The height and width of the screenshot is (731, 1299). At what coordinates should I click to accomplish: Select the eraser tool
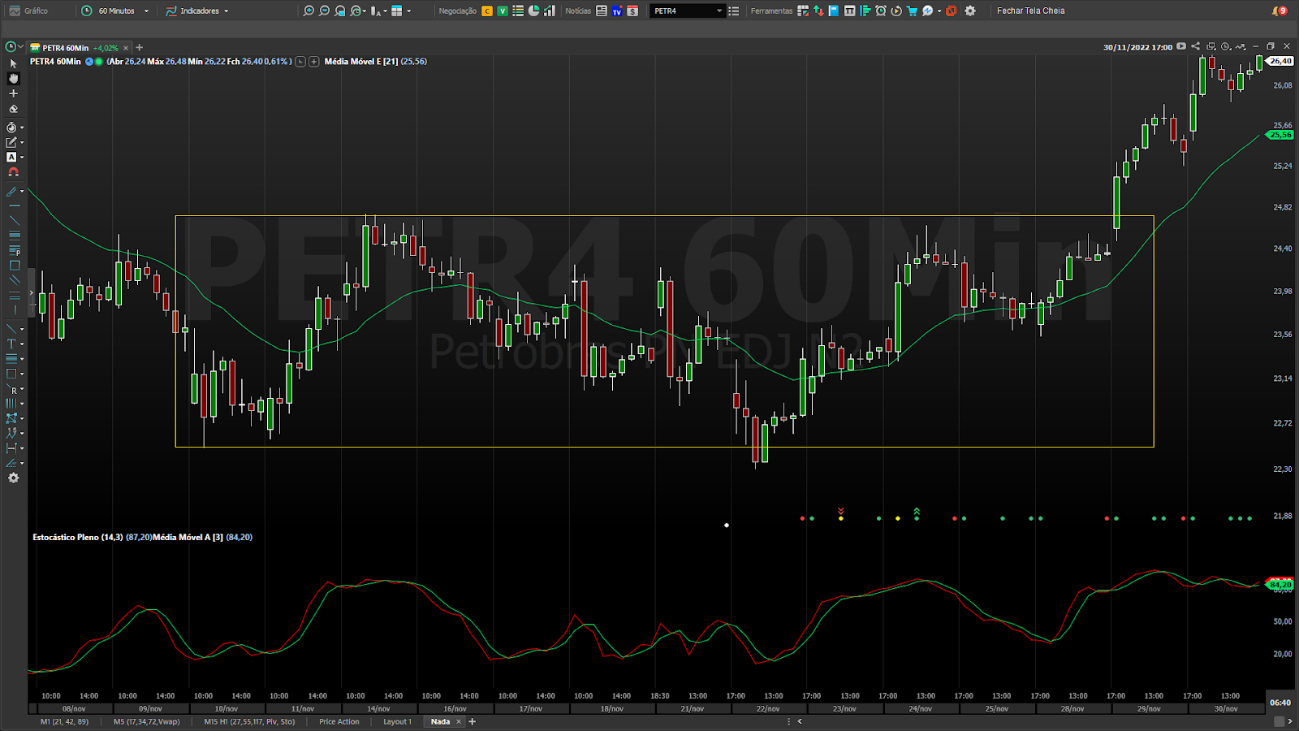[x=13, y=109]
